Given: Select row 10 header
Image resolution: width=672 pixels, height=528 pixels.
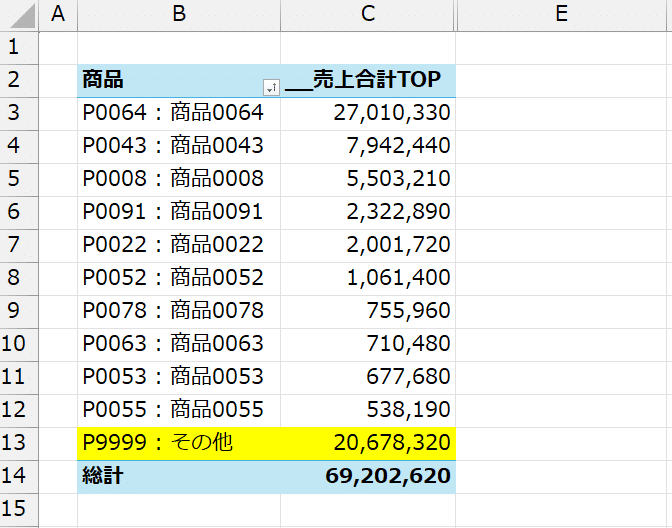Looking at the screenshot, I should pos(19,345).
